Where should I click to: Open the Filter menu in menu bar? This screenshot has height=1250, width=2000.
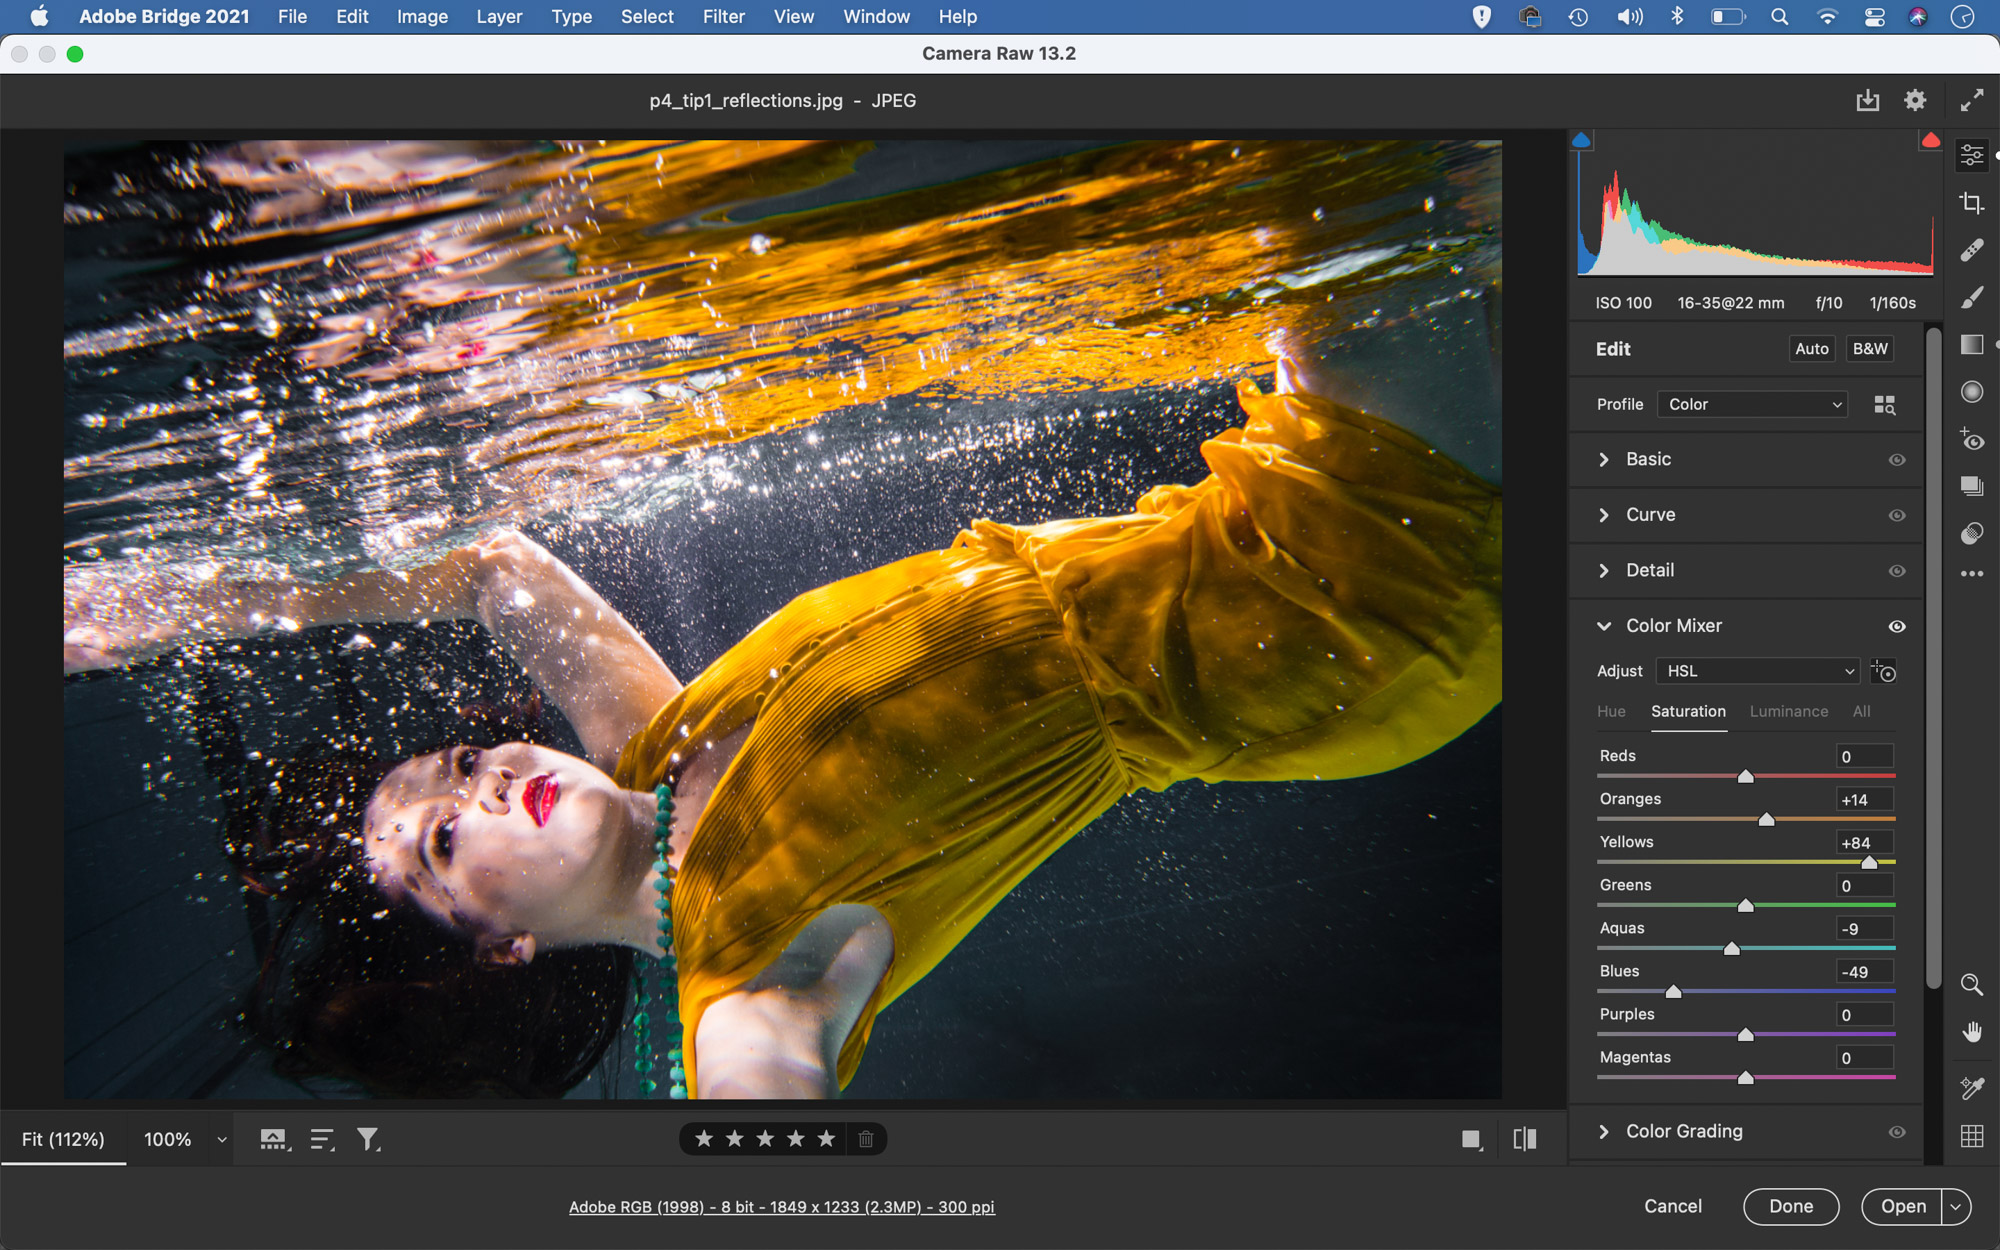coord(723,17)
